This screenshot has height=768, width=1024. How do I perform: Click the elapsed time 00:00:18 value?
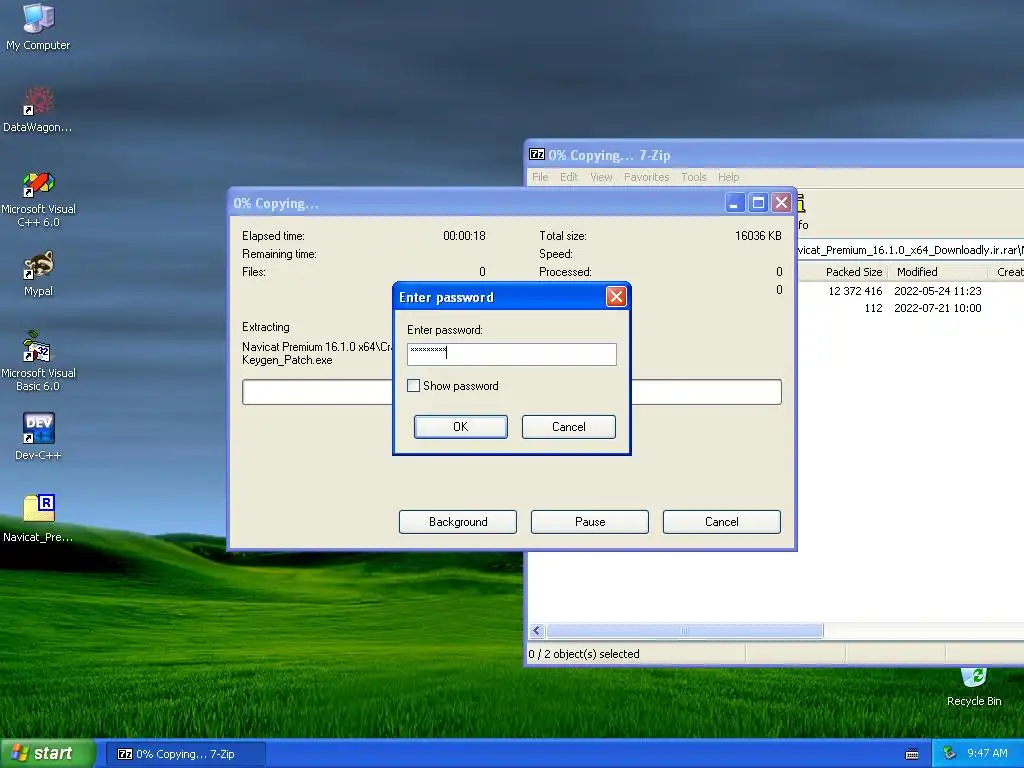click(x=464, y=236)
